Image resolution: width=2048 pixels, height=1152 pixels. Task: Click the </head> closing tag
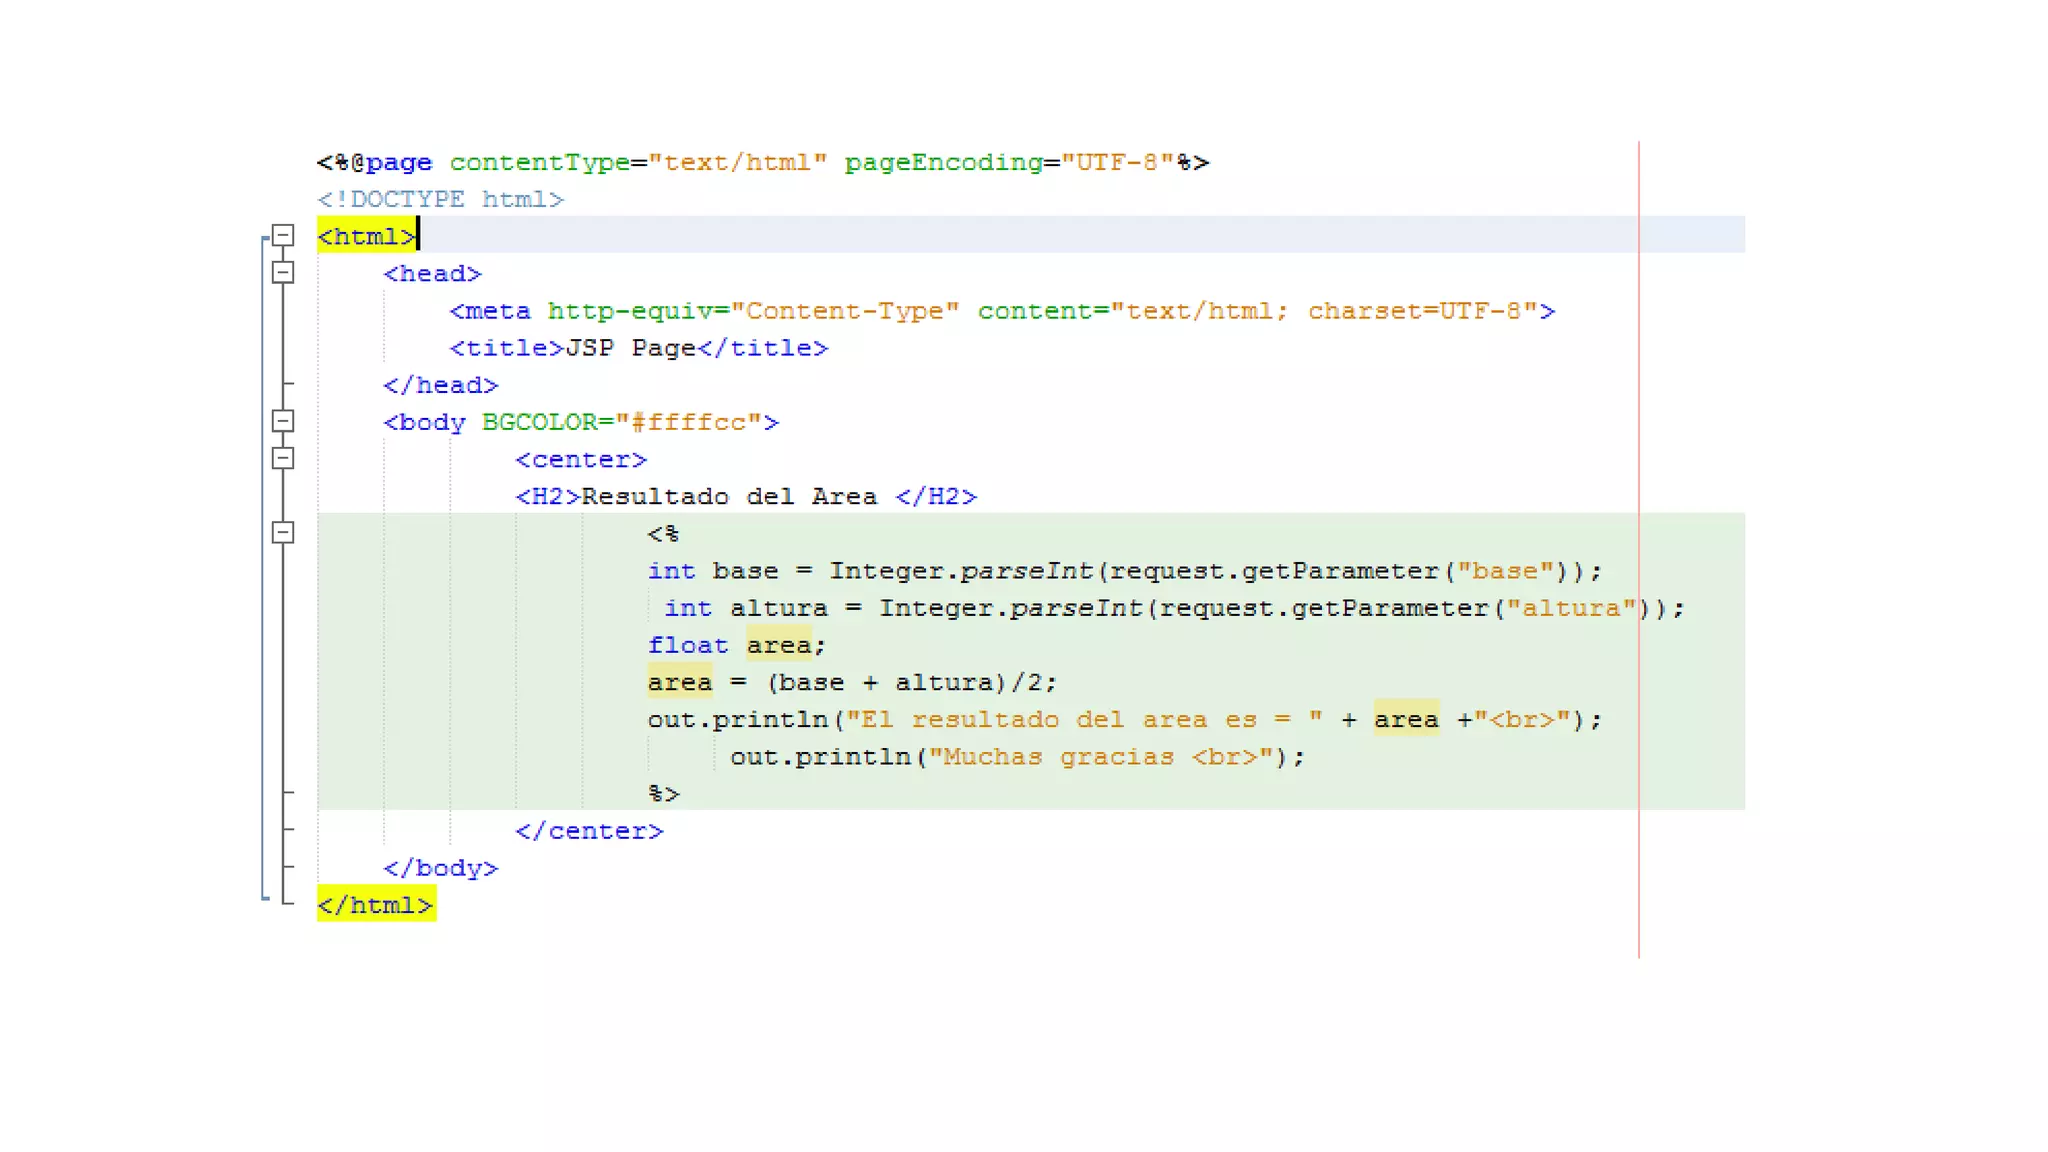(441, 385)
